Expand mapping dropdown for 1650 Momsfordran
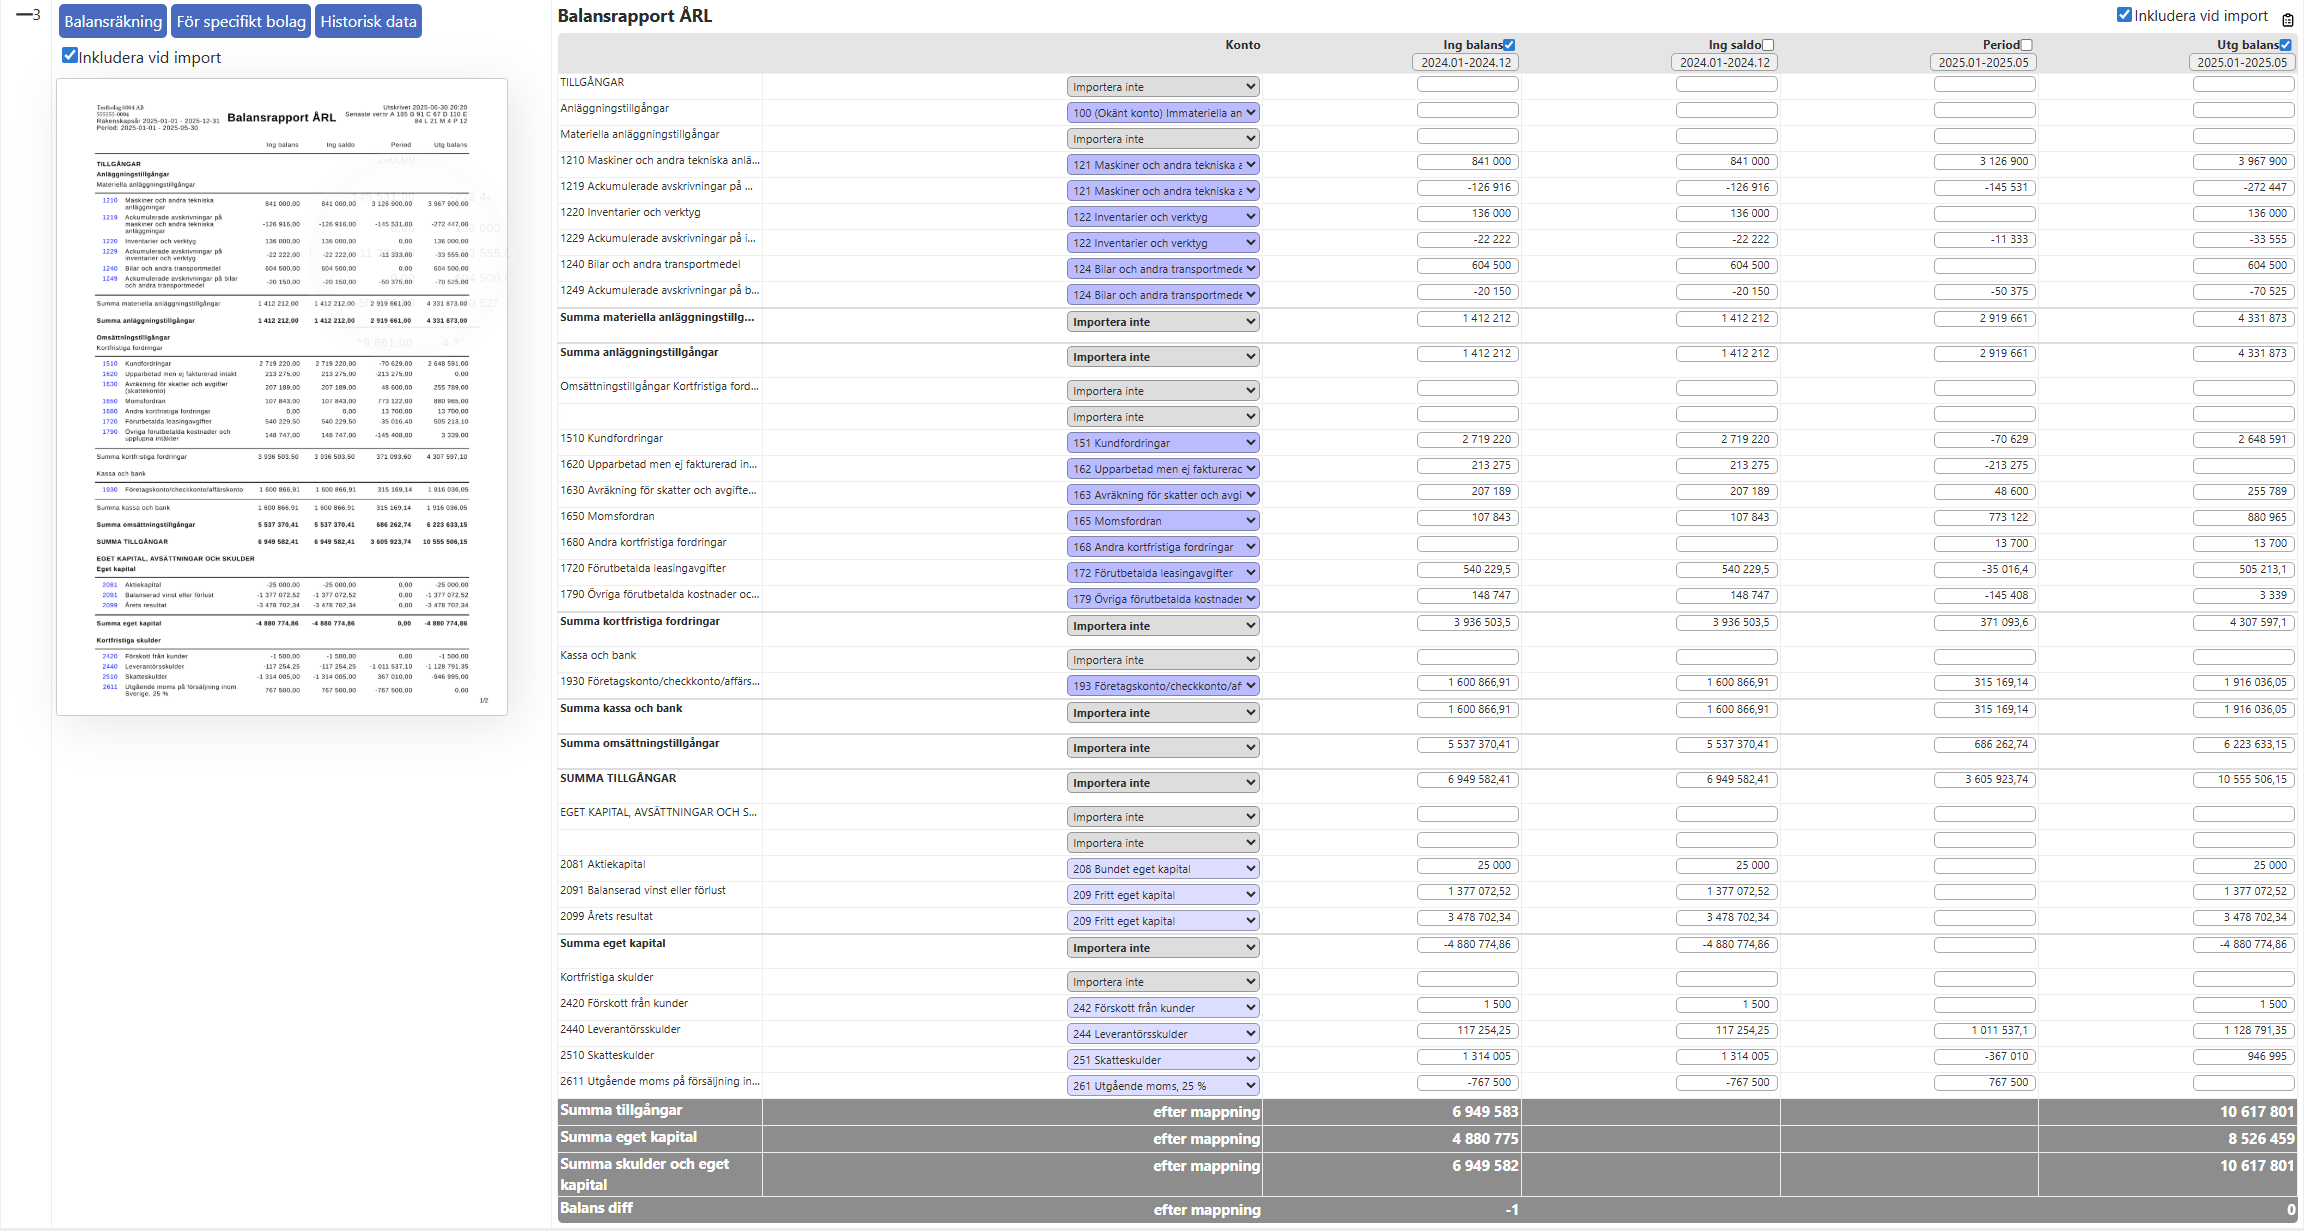The height and width of the screenshot is (1231, 2304). (x=1162, y=521)
